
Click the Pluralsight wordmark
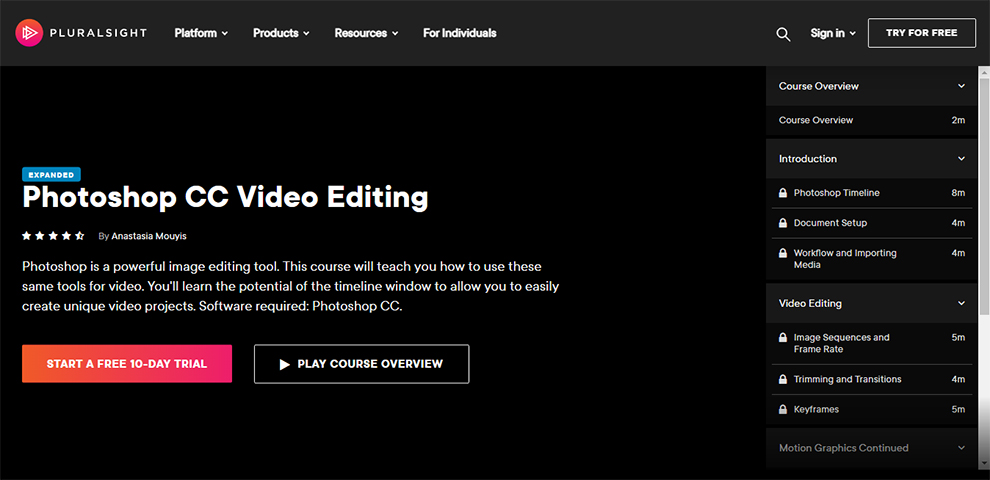99,33
